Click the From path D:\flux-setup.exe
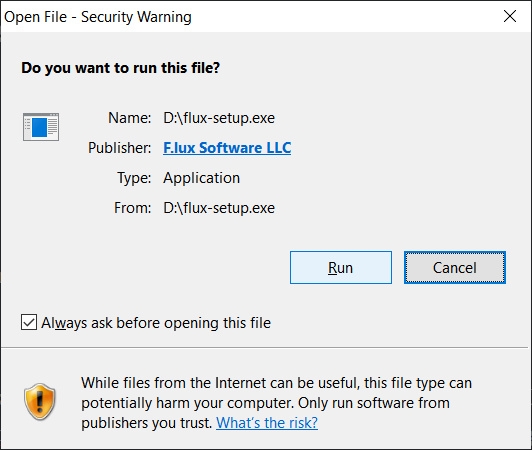532x450 pixels. [x=219, y=208]
